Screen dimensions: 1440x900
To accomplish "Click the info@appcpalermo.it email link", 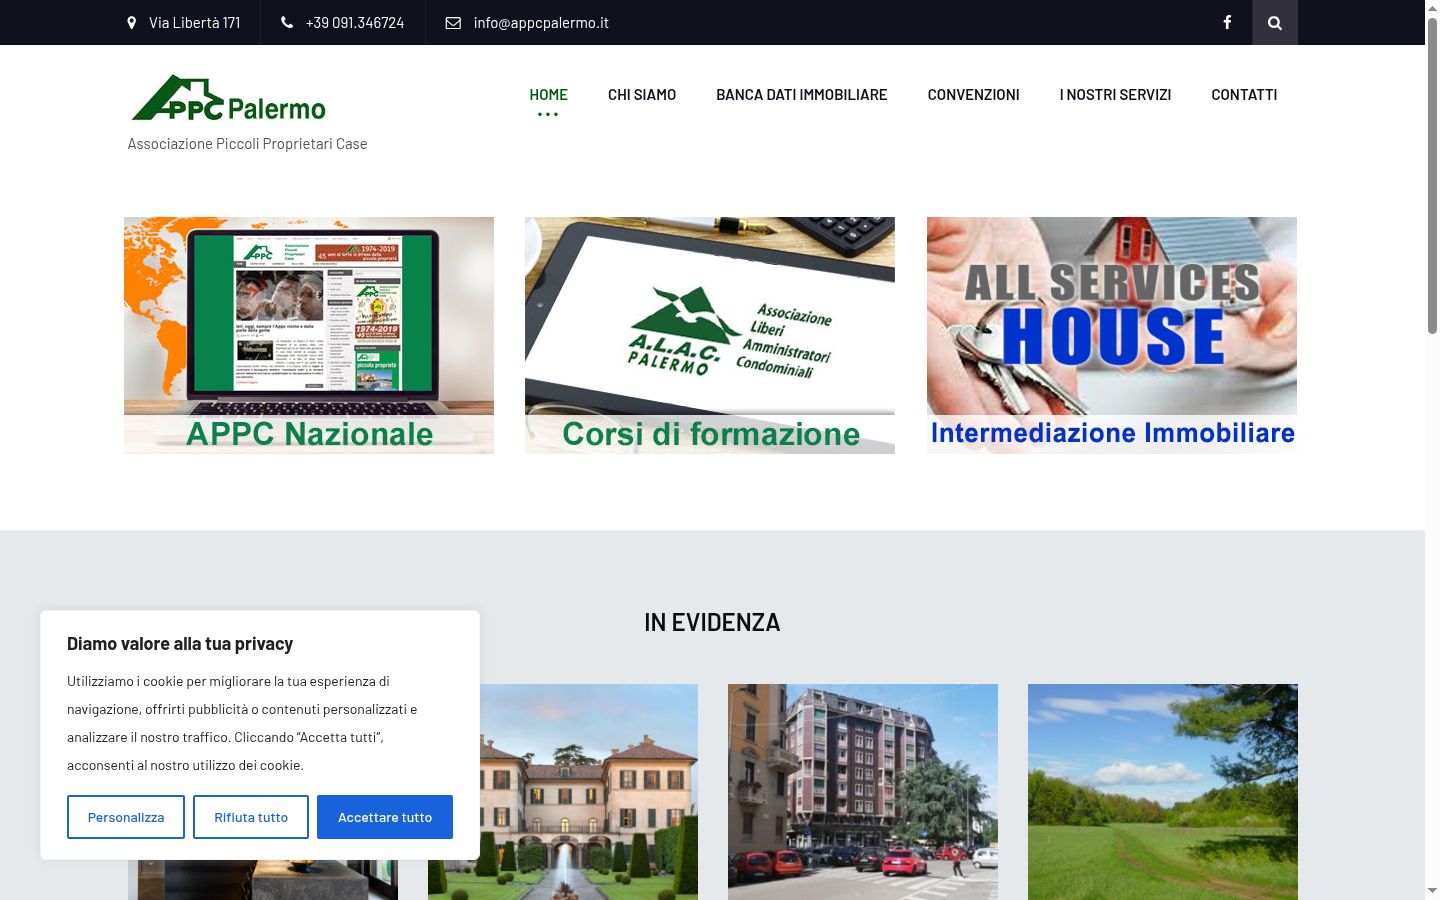I will (x=541, y=22).
